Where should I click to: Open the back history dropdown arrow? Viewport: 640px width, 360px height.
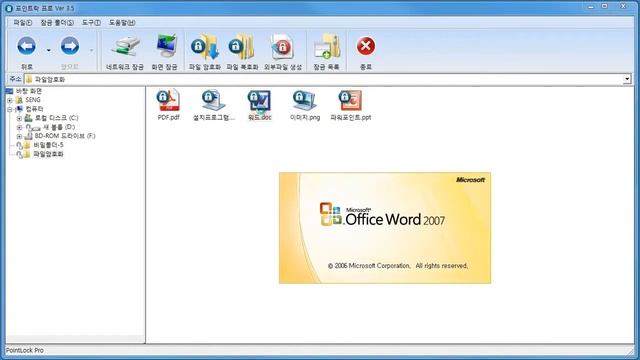pyautogui.click(x=49, y=50)
